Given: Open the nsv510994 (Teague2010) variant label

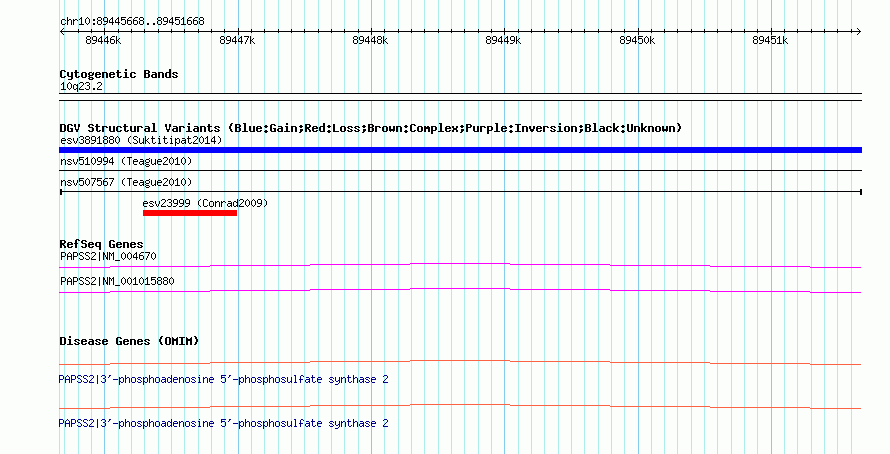Looking at the screenshot, I should point(126,161).
